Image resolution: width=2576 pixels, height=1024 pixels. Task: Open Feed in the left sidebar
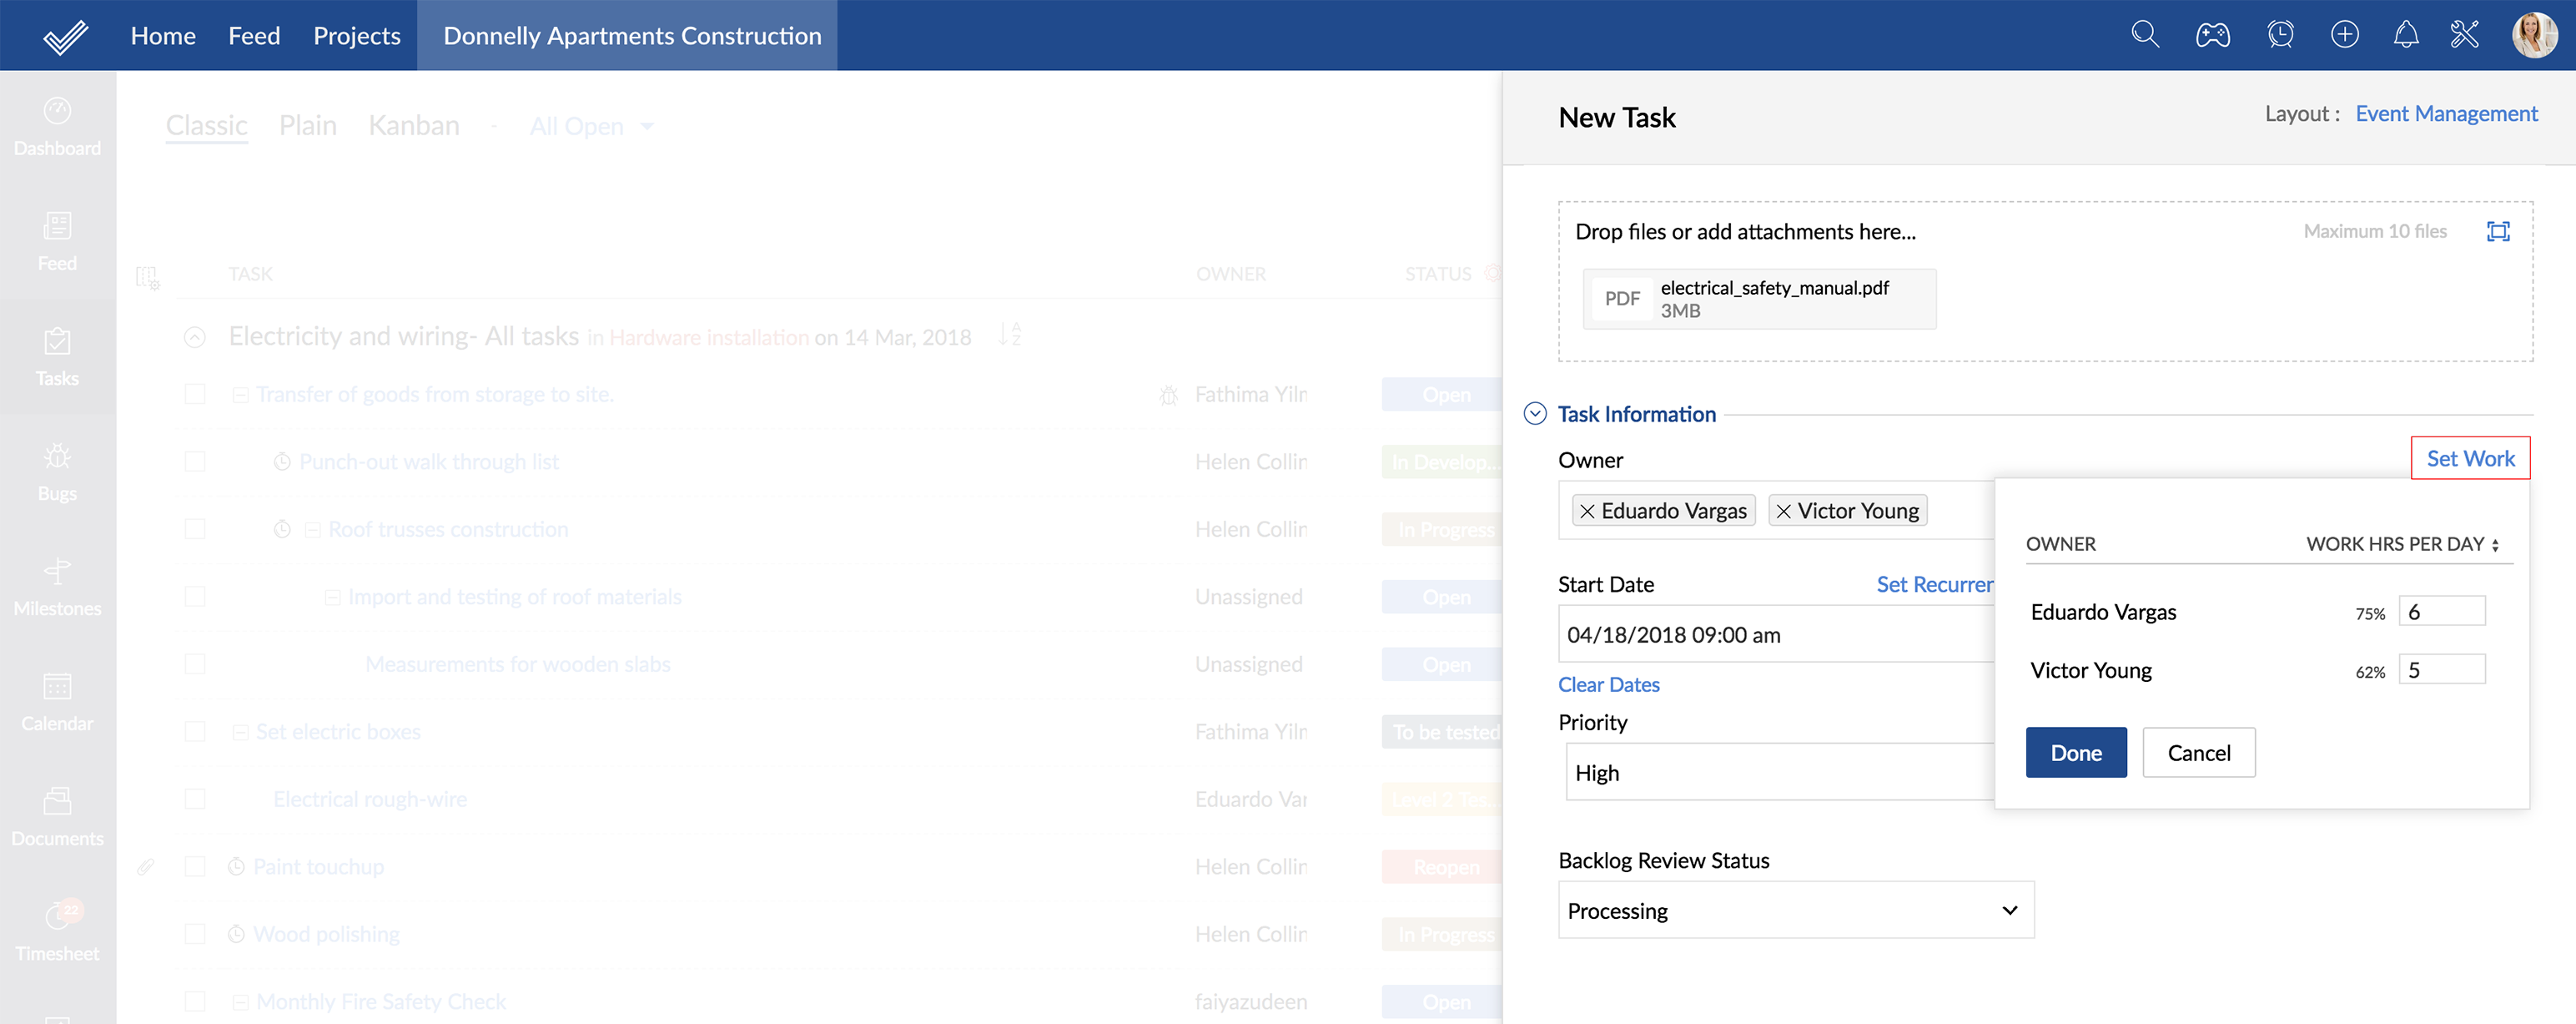point(57,242)
